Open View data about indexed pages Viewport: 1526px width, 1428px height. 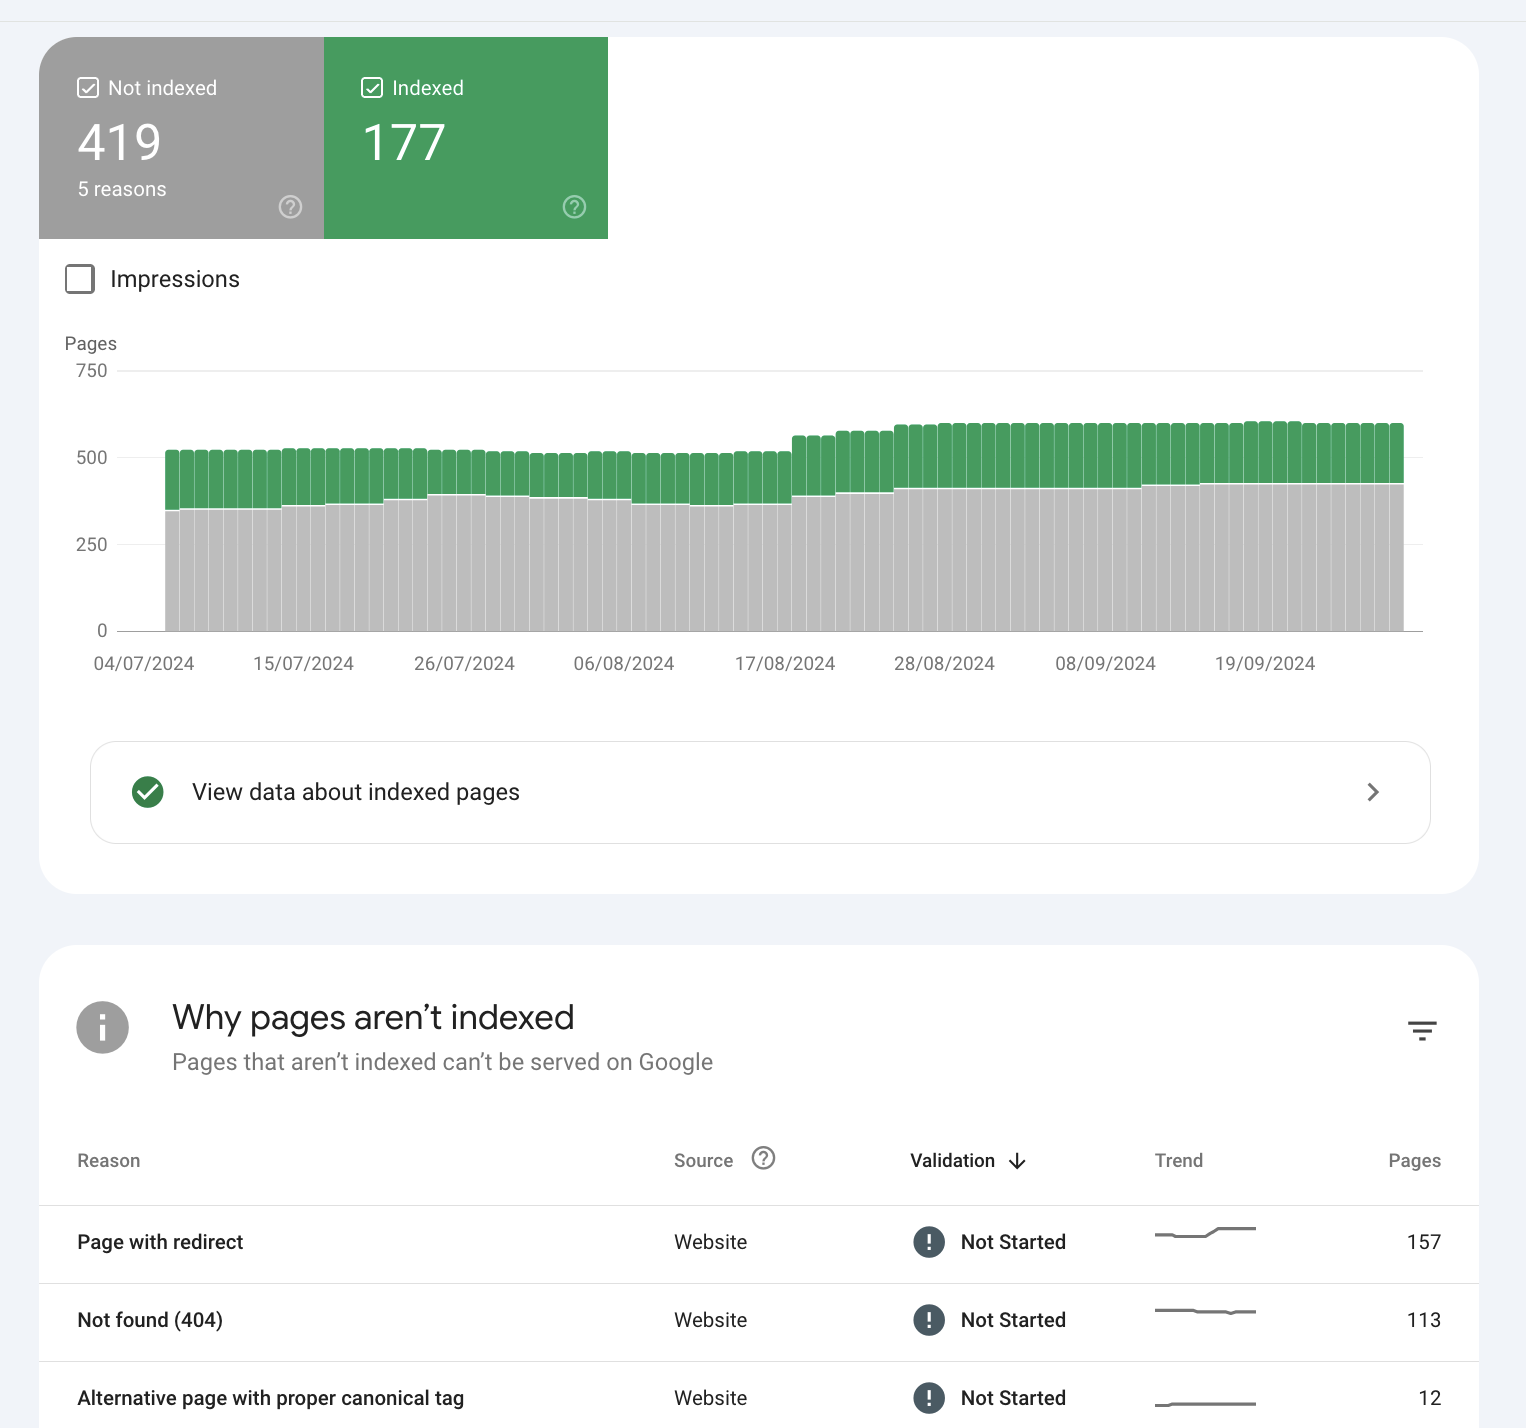coord(760,792)
